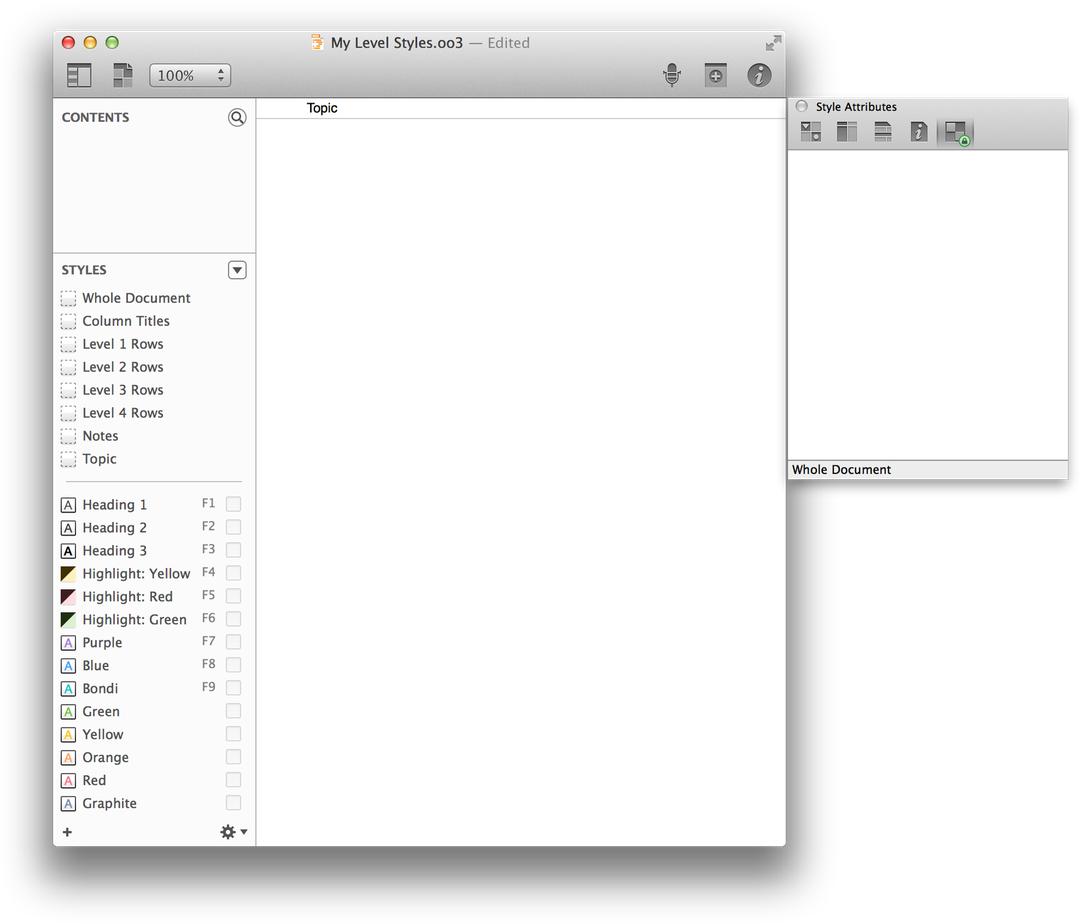Click the F9 shortcut label for Bondi
This screenshot has width=1080, height=924.
pyautogui.click(x=208, y=687)
